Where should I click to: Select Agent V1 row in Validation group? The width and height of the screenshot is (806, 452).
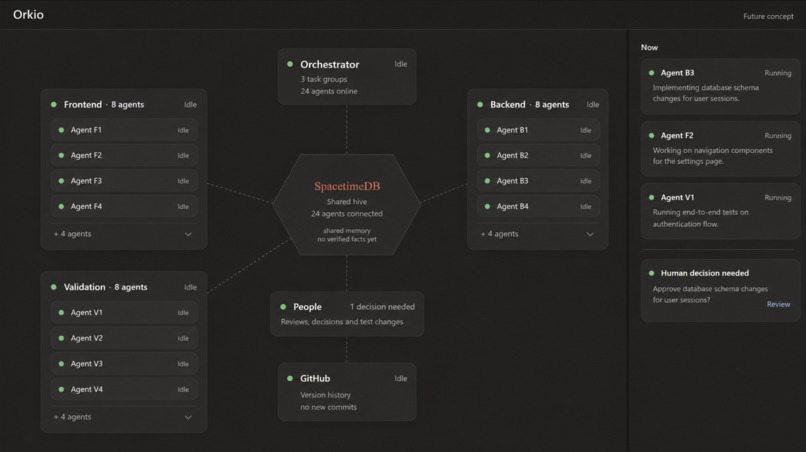tap(124, 313)
